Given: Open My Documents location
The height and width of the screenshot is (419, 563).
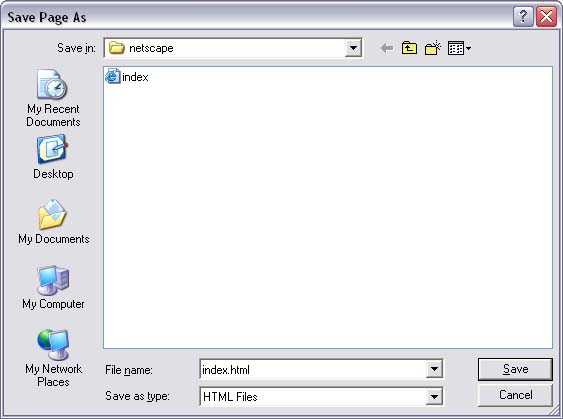Looking at the screenshot, I should tap(53, 222).
